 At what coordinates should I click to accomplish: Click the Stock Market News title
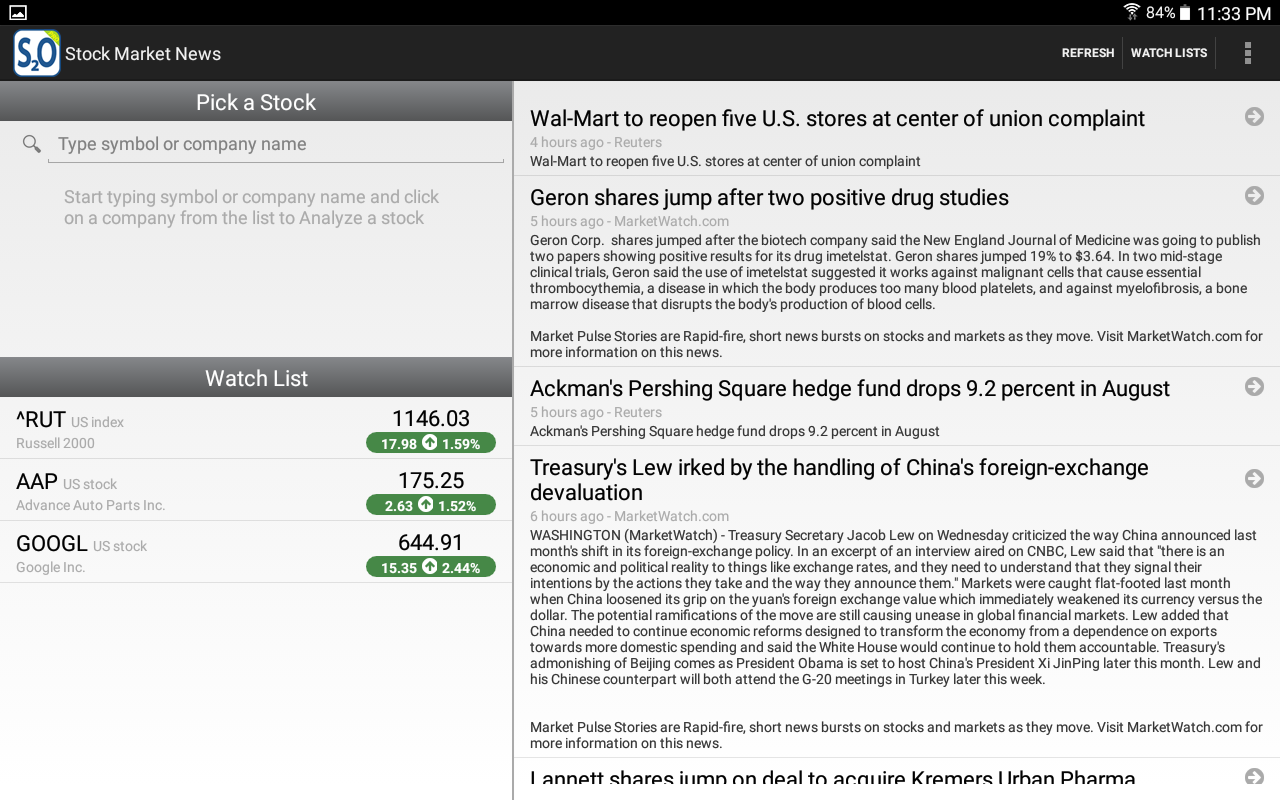(x=143, y=54)
